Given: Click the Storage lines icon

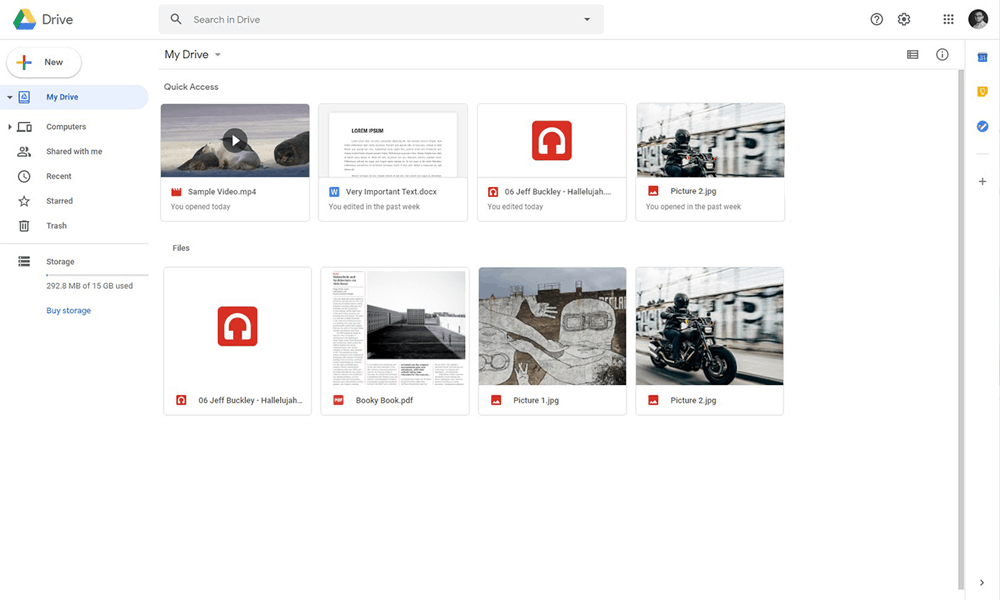Looking at the screenshot, I should pos(24,261).
